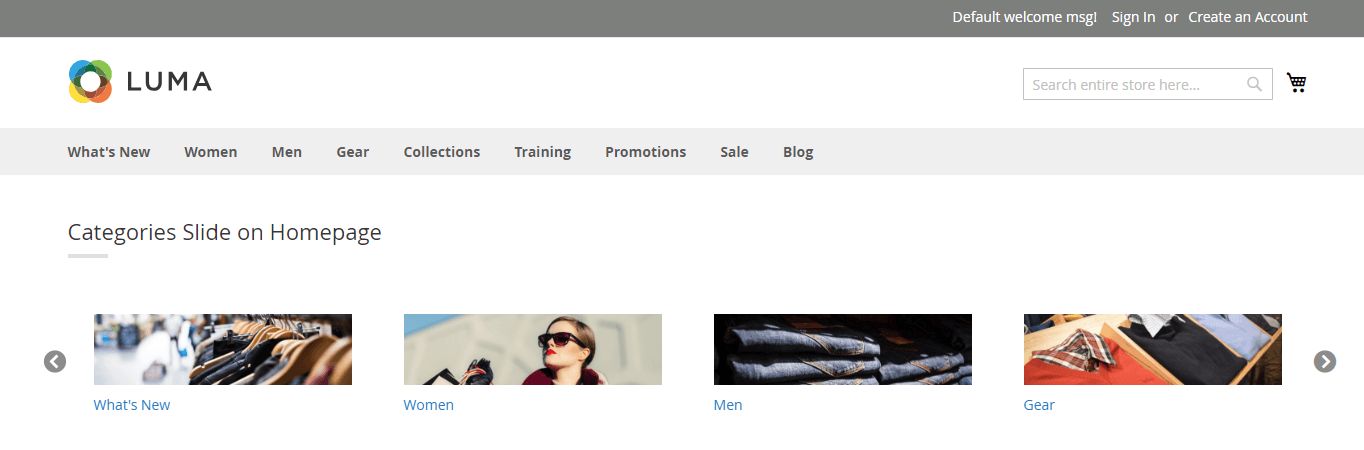Focus the search entire store field
Viewport: 1364px width, 450px height.
pyautogui.click(x=1148, y=84)
